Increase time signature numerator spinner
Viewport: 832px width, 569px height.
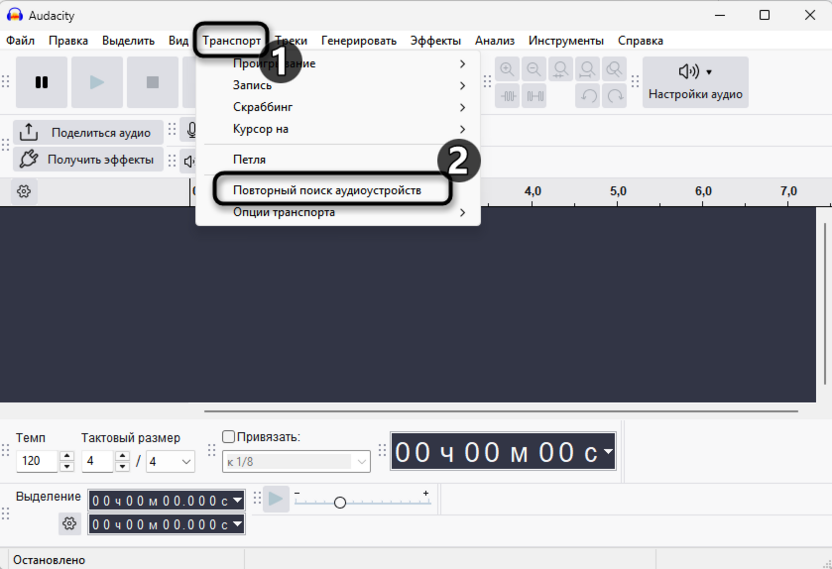coord(122,456)
